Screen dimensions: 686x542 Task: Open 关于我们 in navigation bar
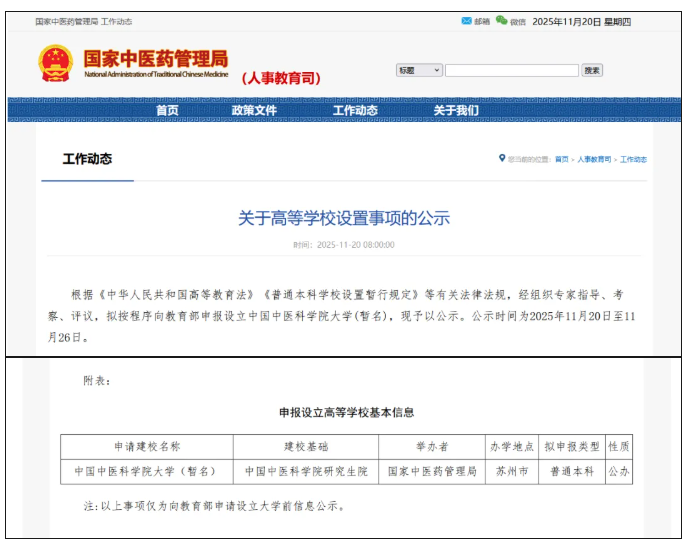[x=455, y=110]
